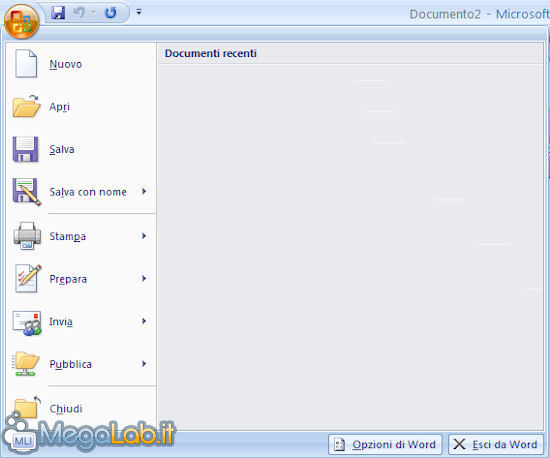Click the Undo arrow in quick access toolbar
Image resolution: width=550 pixels, height=458 pixels.
click(79, 13)
